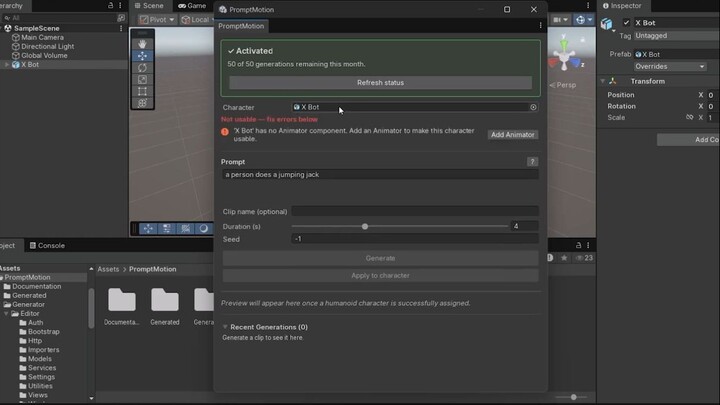The height and width of the screenshot is (405, 720).
Task: Open the SampleScene context menu dots
Action: [121, 28]
